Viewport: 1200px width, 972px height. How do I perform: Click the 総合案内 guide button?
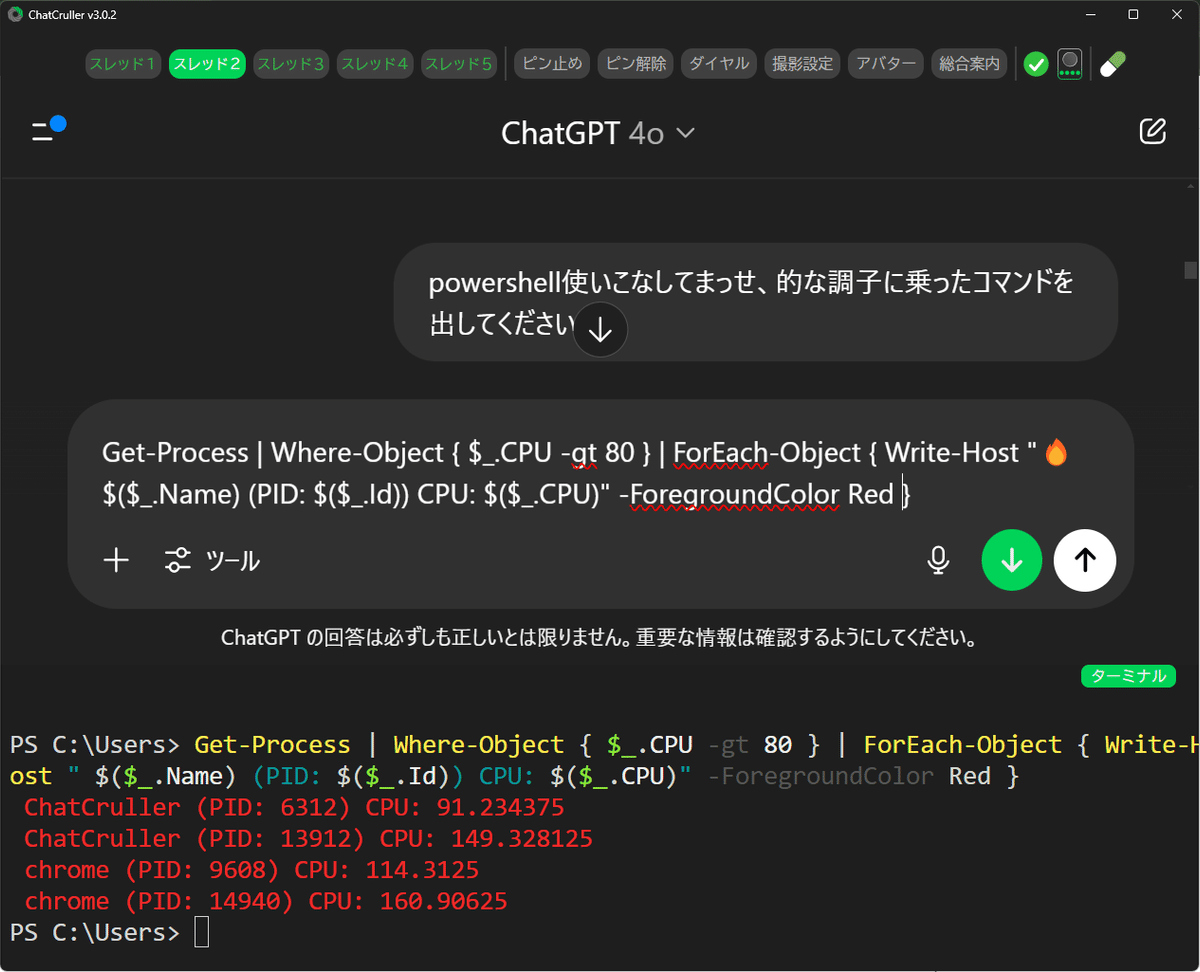pyautogui.click(x=969, y=63)
